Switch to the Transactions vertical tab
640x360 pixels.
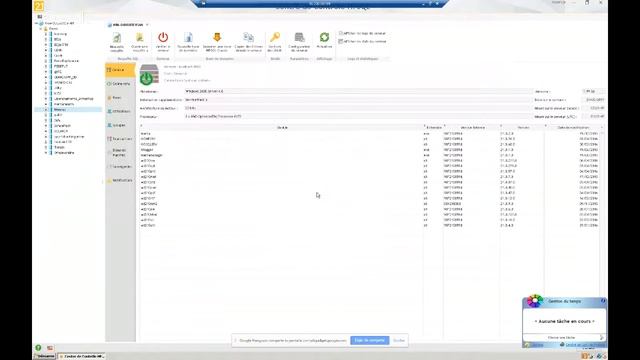[x=120, y=139]
